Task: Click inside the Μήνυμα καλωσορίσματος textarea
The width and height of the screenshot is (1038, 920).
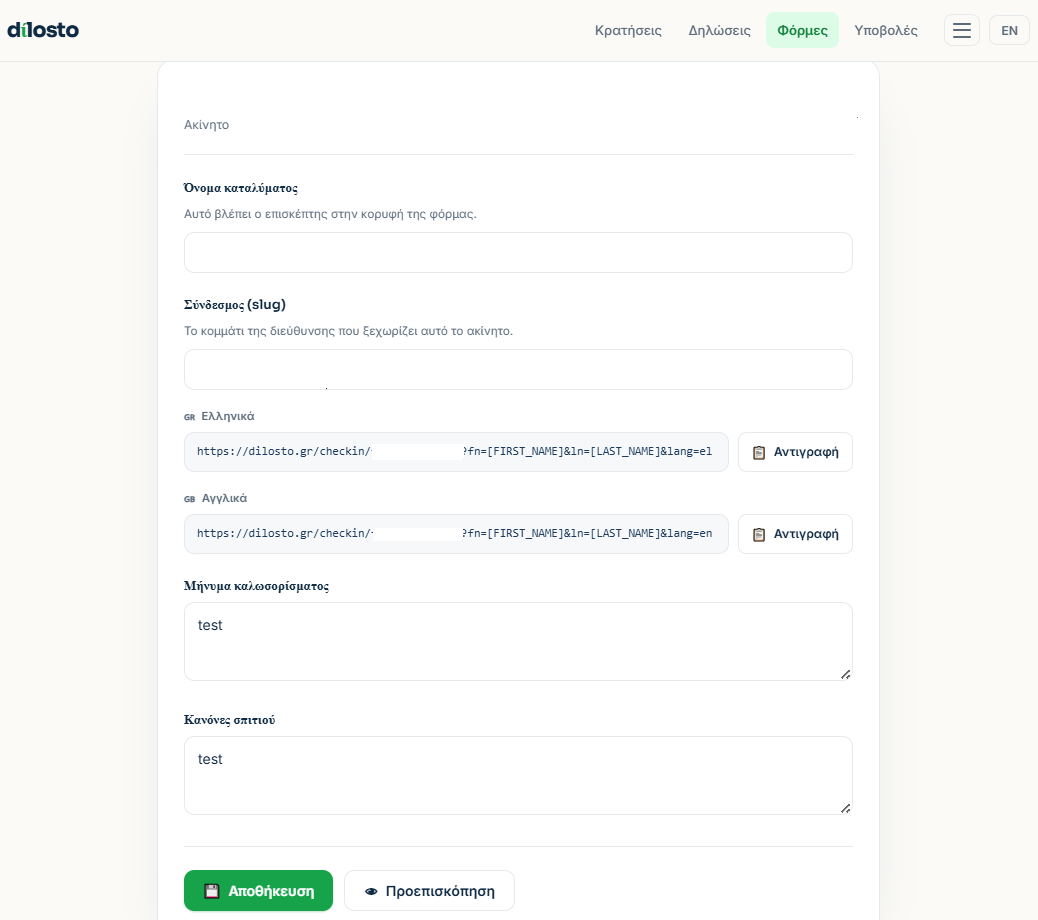Action: coord(518,641)
